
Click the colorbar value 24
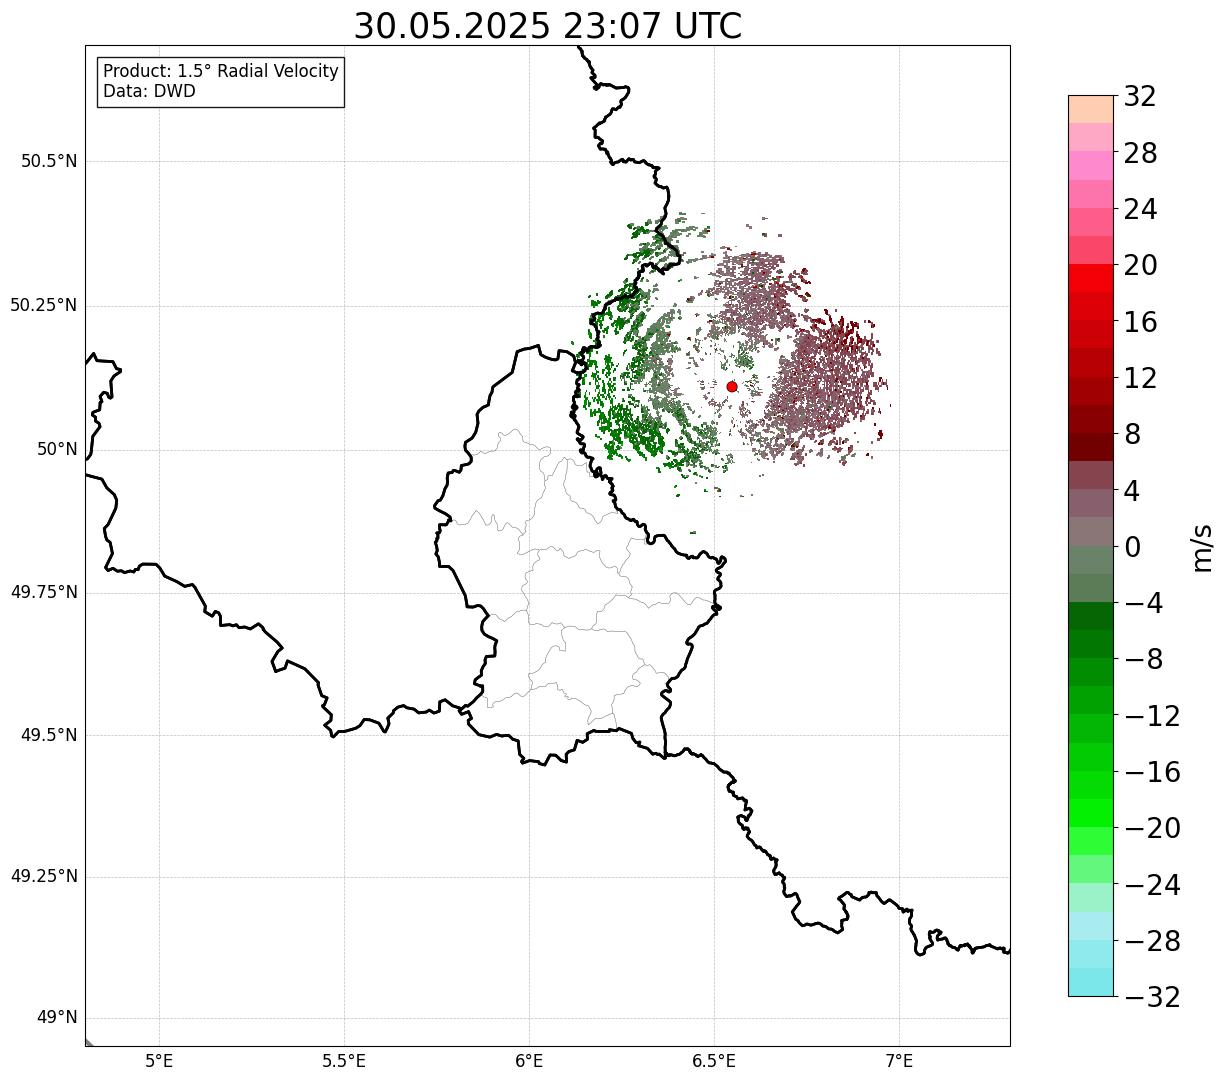coord(1140,209)
